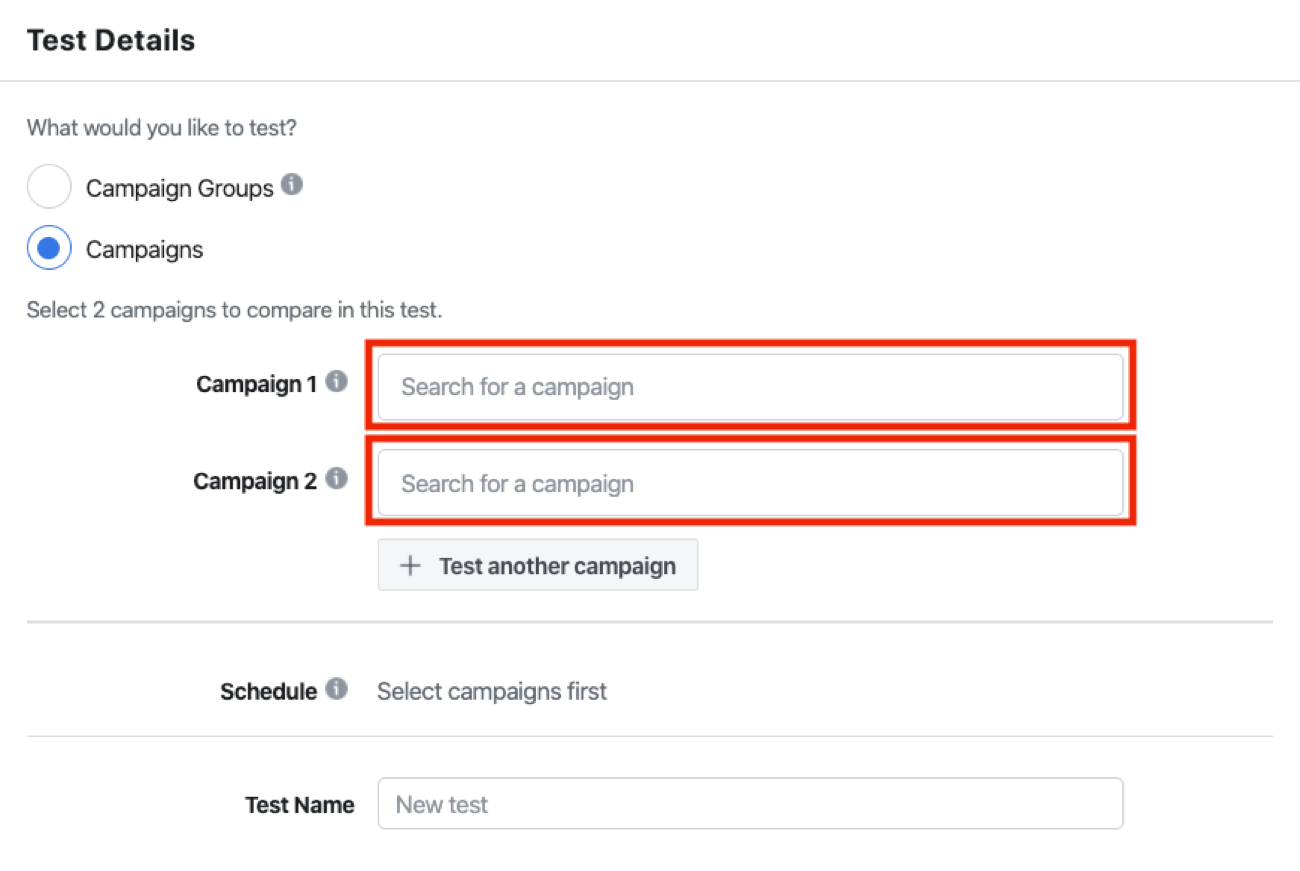Click the plus icon on Test another campaign
The width and height of the screenshot is (1300, 871).
click(x=410, y=565)
